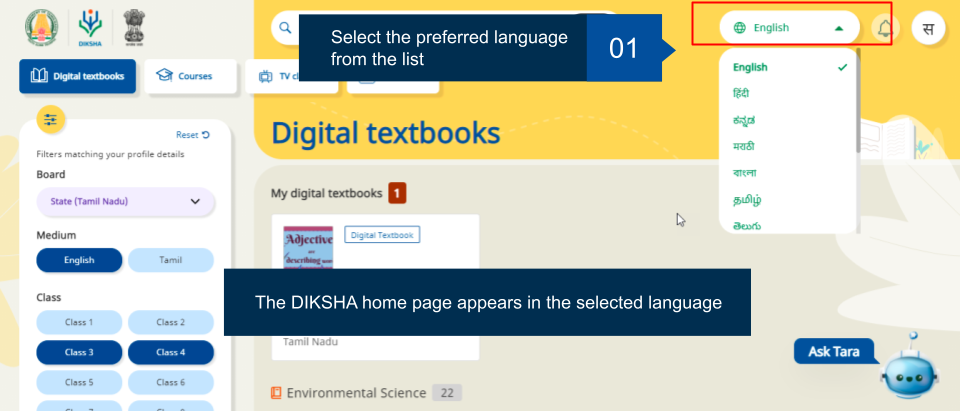Click the Ask Tara button

point(833,351)
